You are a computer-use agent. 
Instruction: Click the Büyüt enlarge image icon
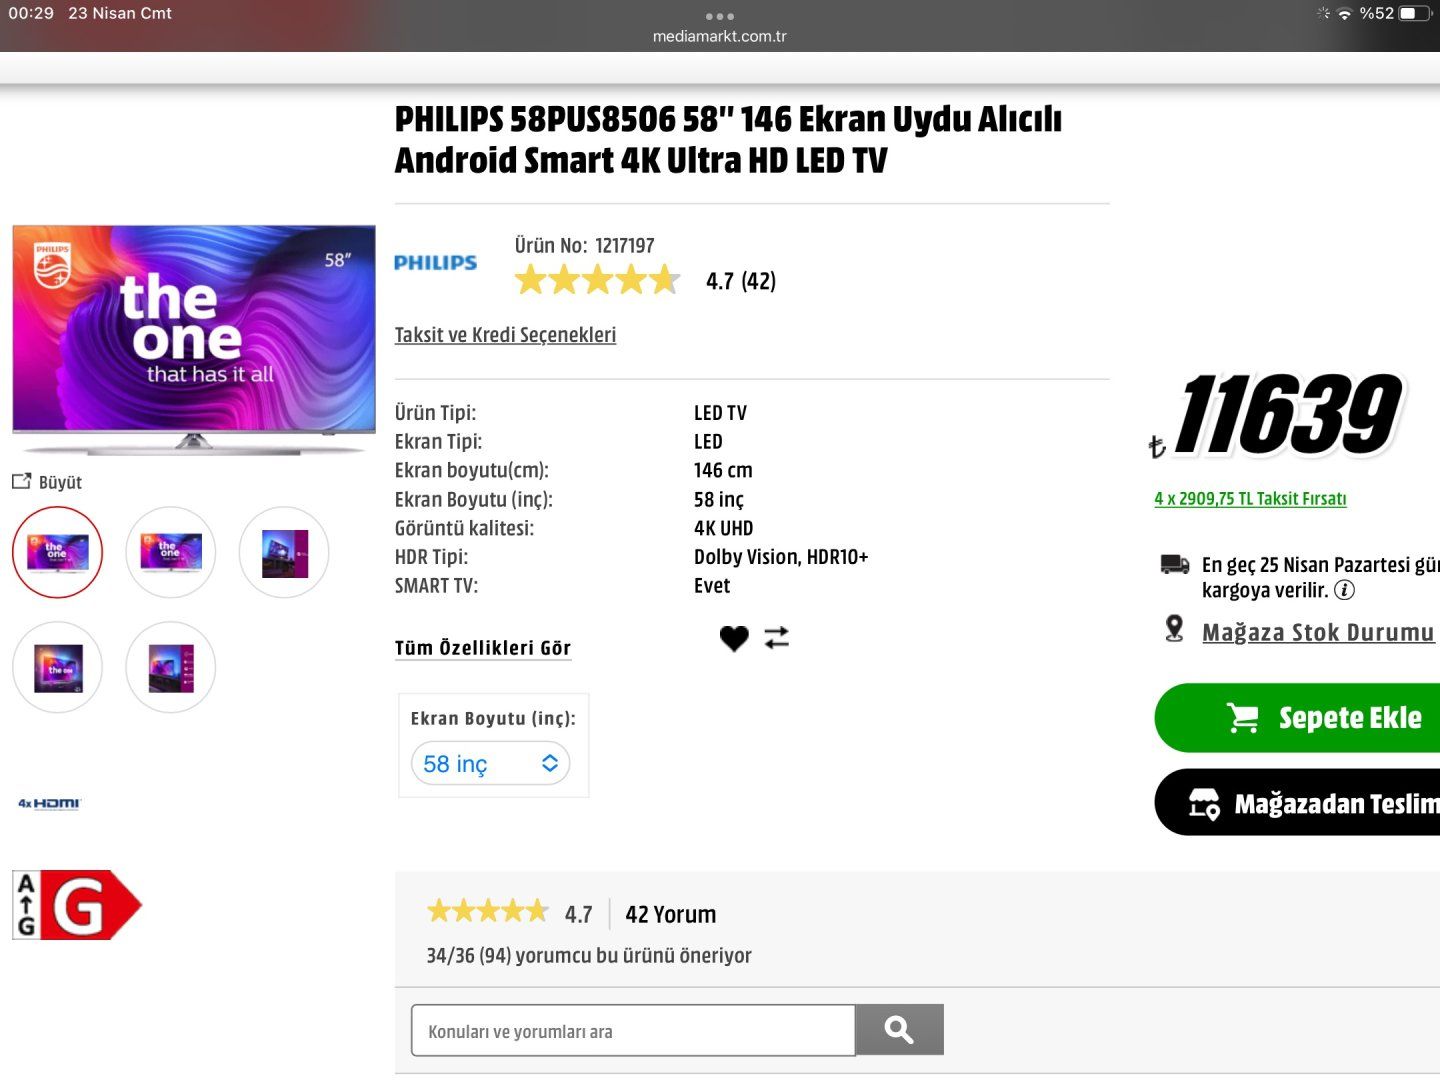pyautogui.click(x=22, y=482)
